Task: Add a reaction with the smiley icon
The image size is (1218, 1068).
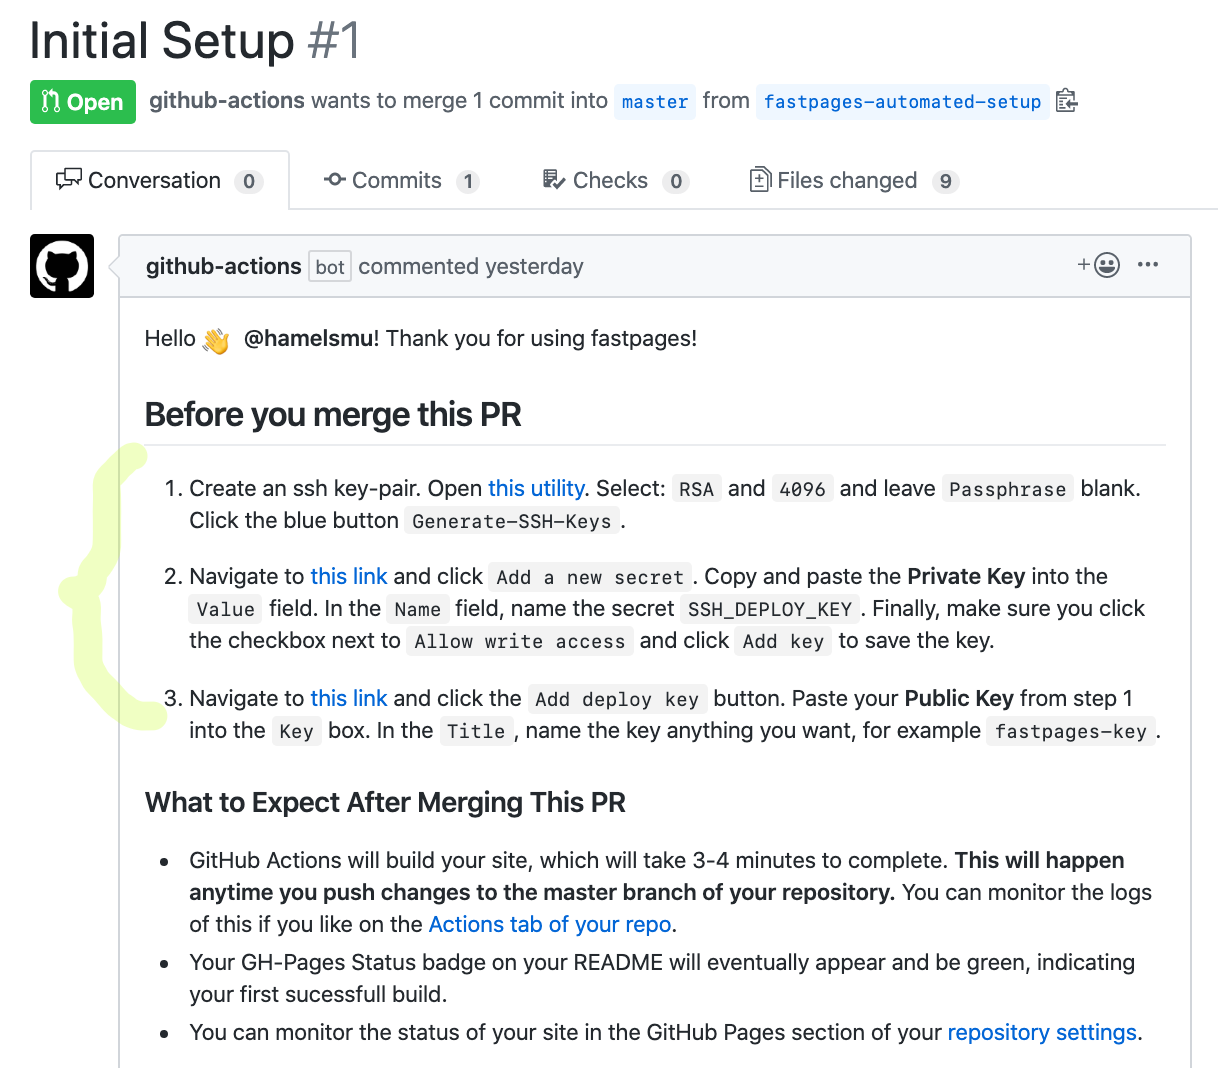Action: click(x=1099, y=265)
